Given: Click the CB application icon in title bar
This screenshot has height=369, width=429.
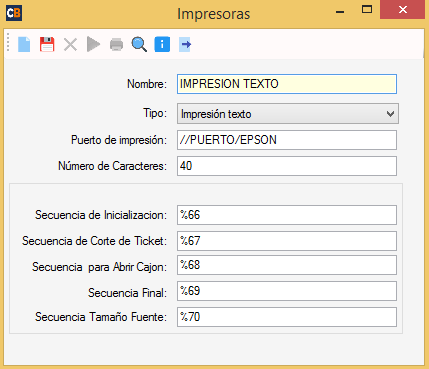Looking at the screenshot, I should (x=14, y=13).
